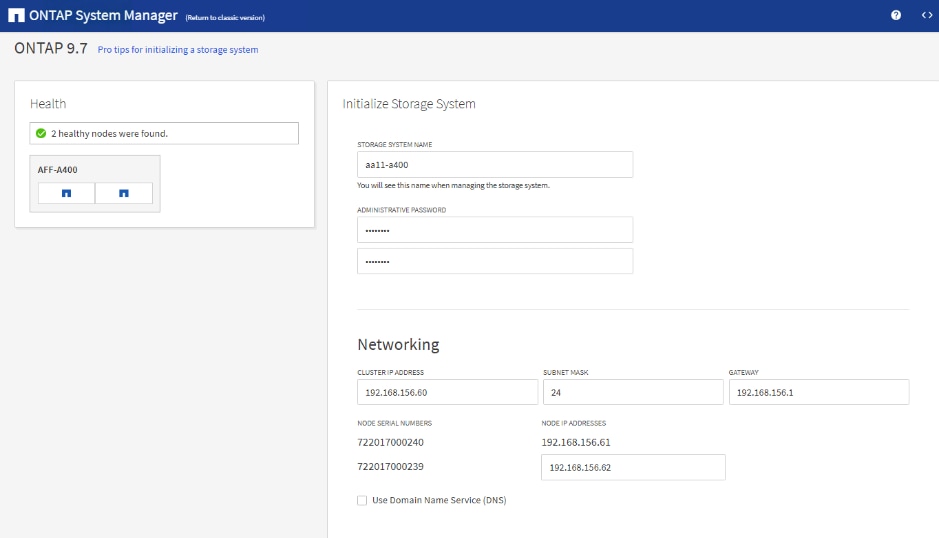The height and width of the screenshot is (538, 939).
Task: Click the green healthy status check icon
Action: (41, 133)
